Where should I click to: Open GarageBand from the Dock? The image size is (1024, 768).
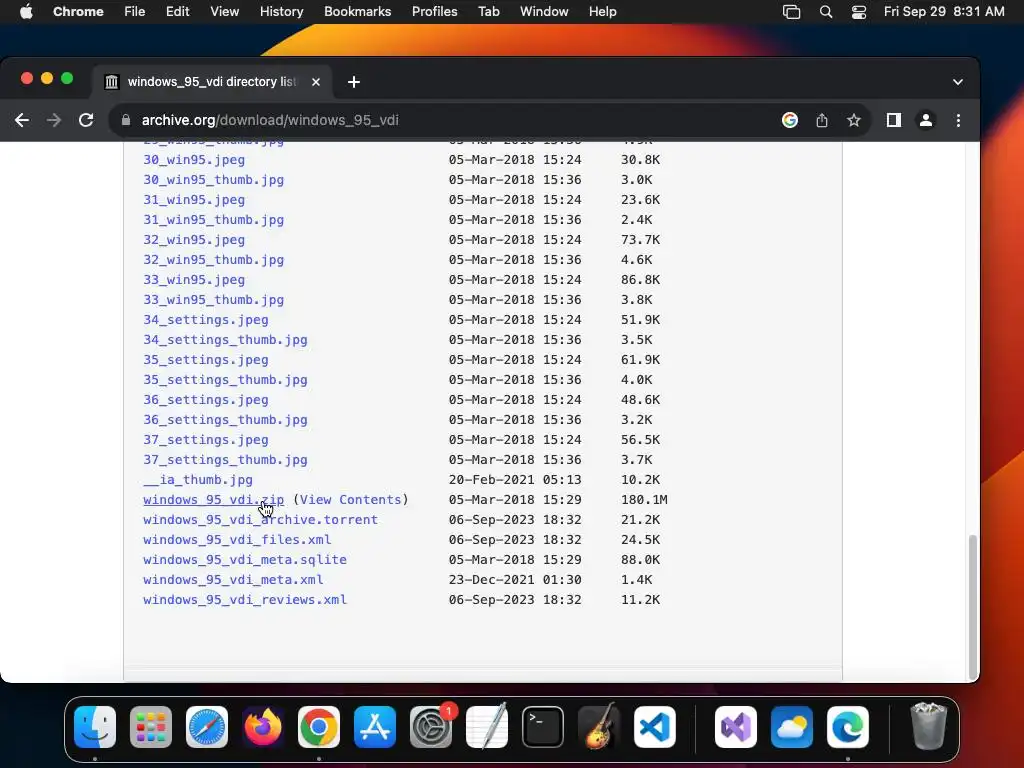599,727
